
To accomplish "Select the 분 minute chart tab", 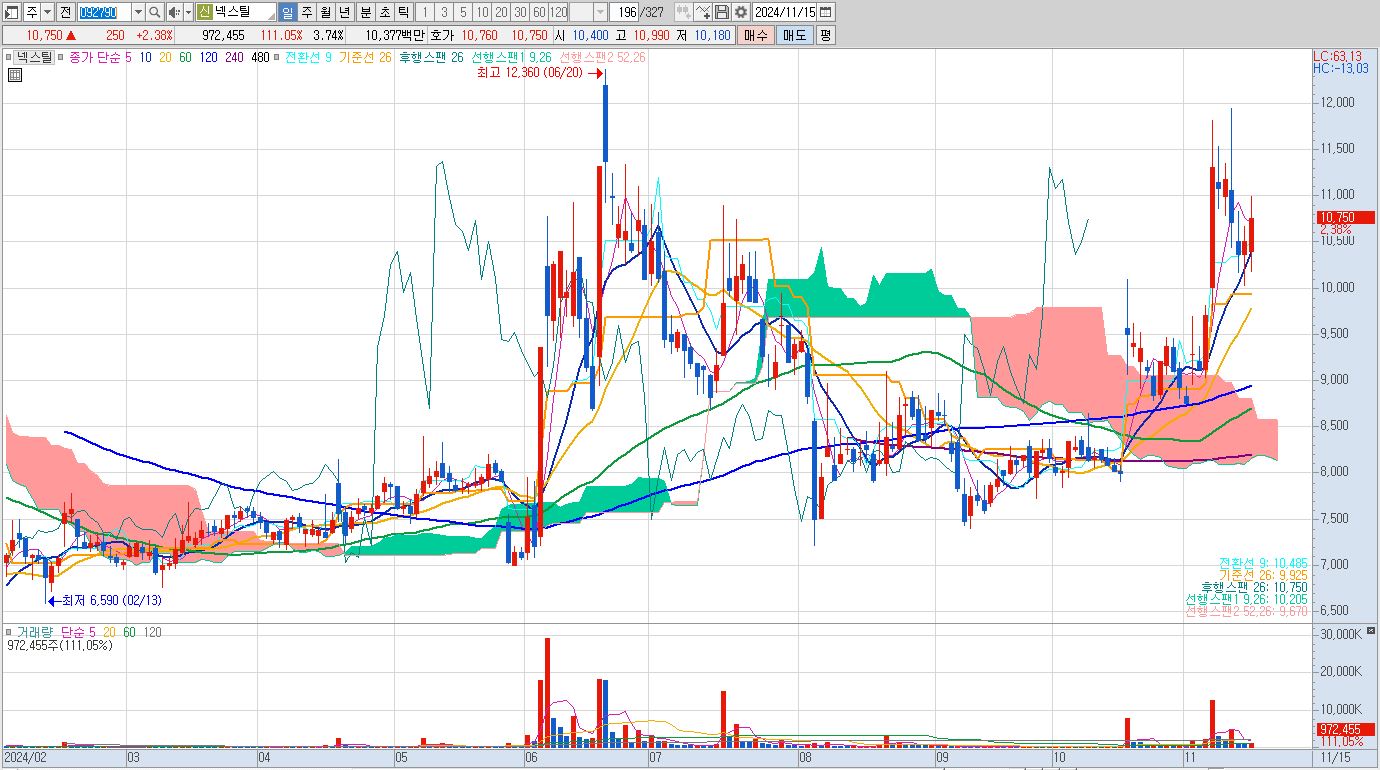I will (x=366, y=12).
